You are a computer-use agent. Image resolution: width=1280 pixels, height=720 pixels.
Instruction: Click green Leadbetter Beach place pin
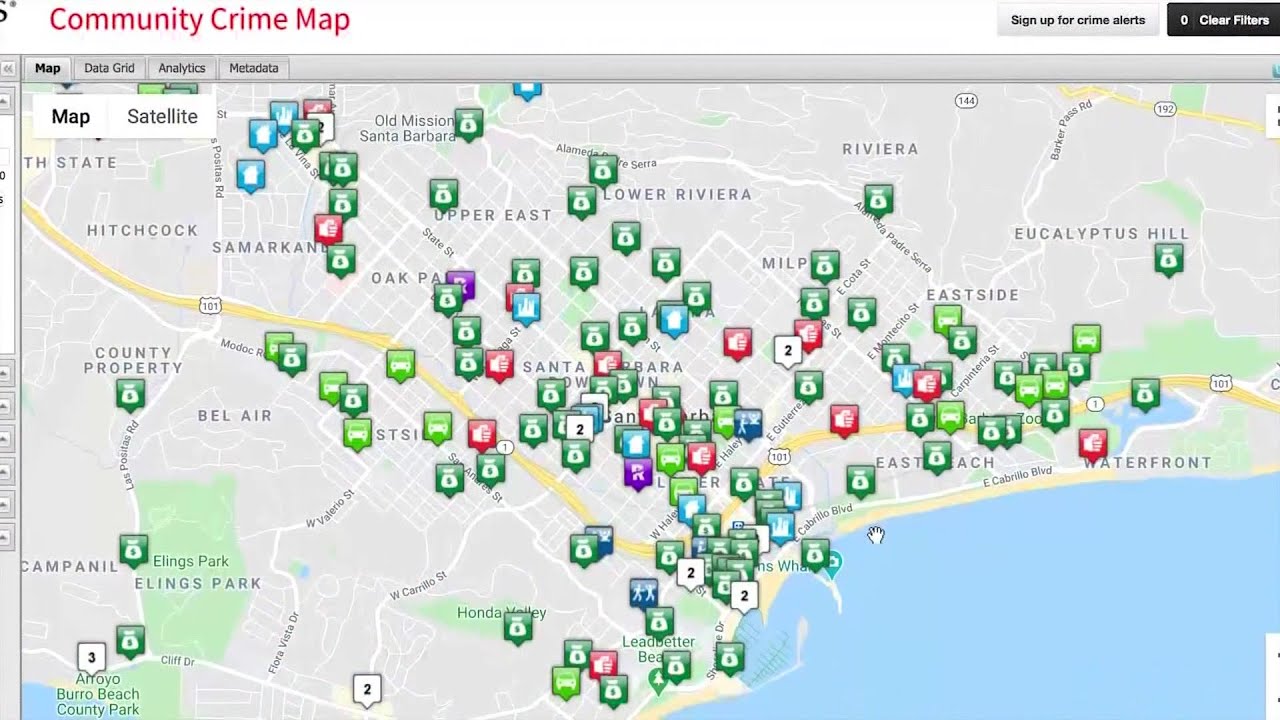tap(658, 682)
